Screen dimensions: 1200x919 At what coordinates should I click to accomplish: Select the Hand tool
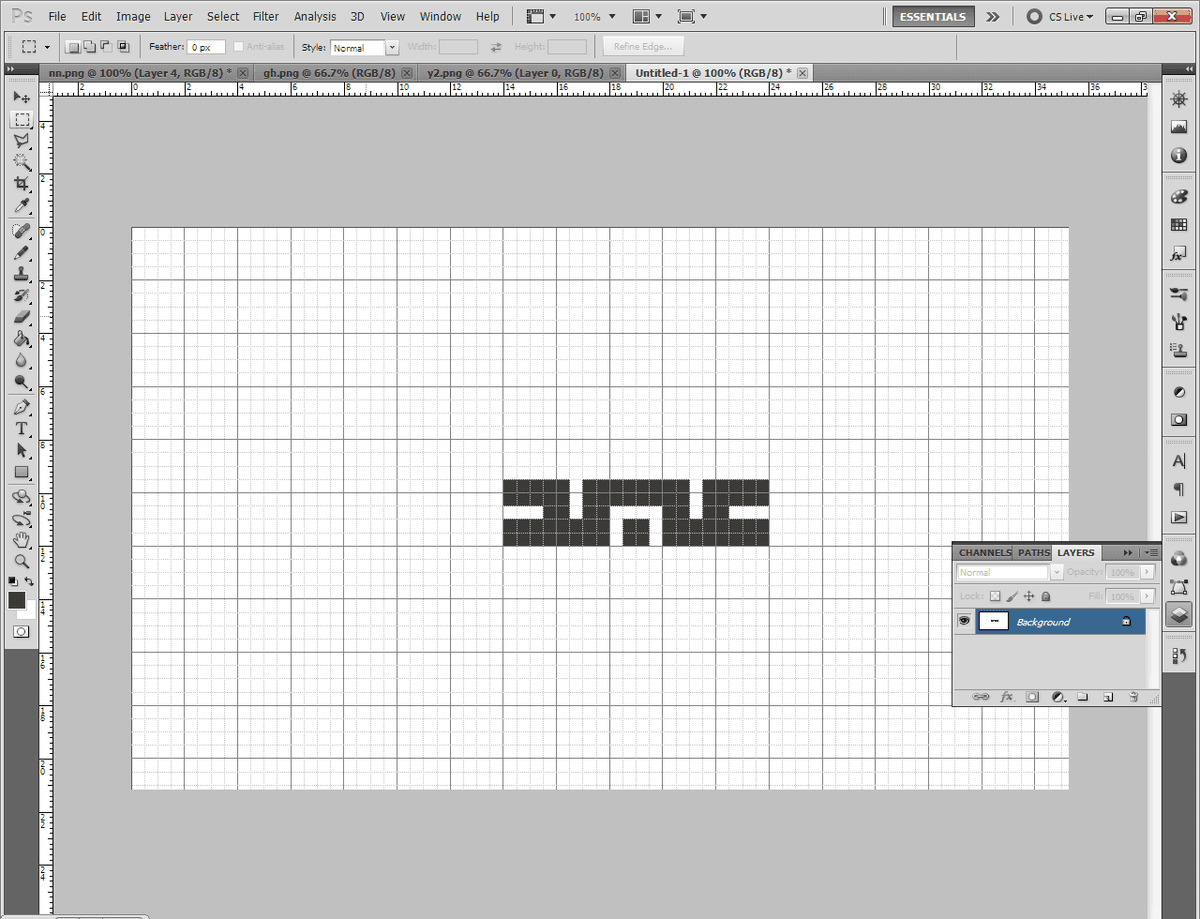click(21, 540)
